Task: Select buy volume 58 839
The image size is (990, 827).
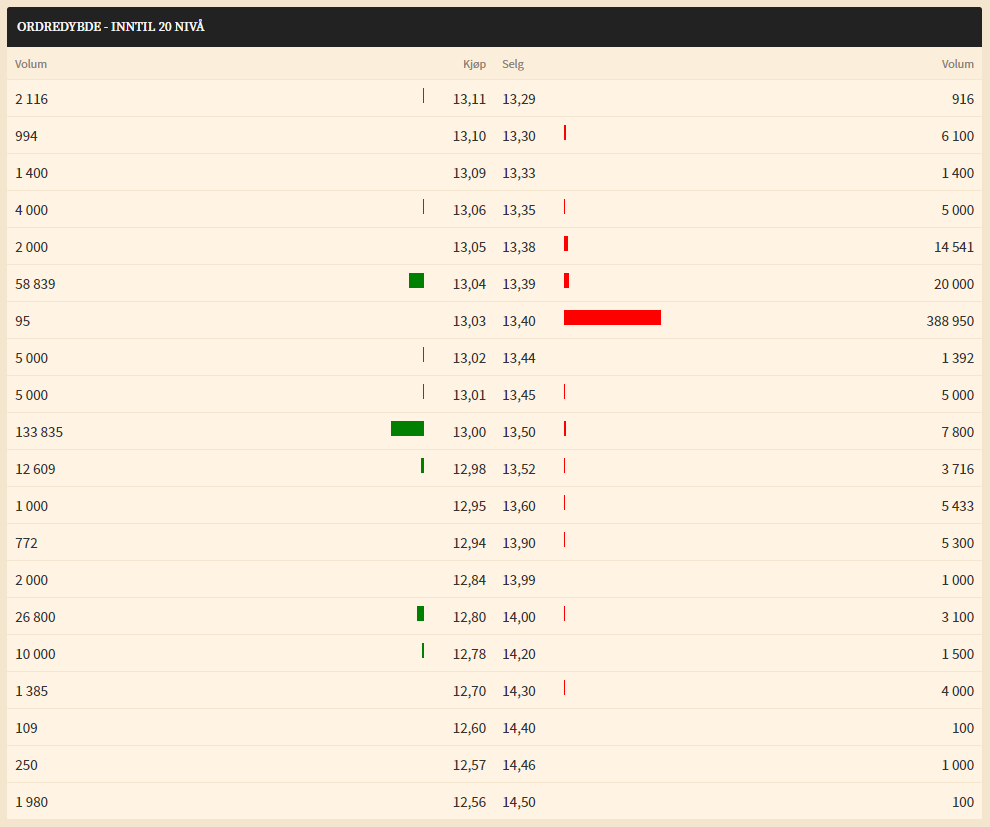Action: tap(35, 284)
